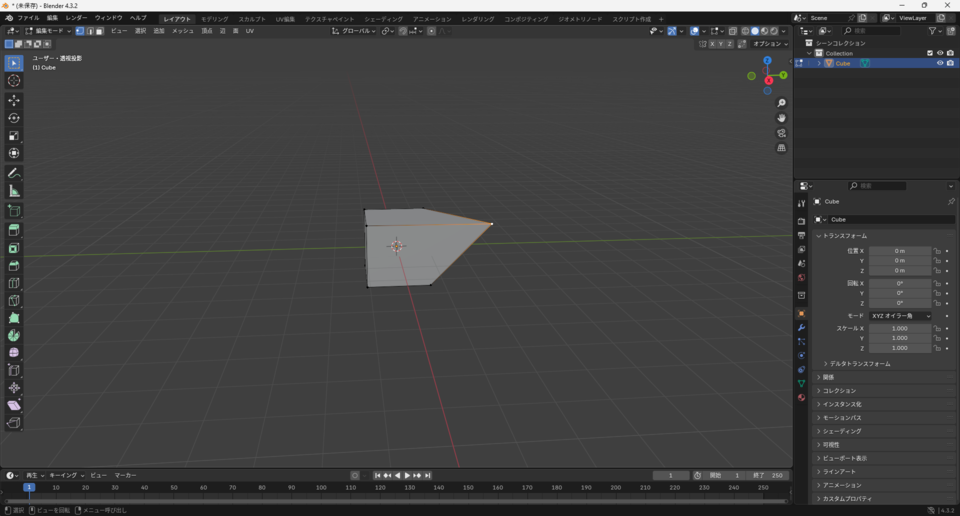Image resolution: width=960 pixels, height=516 pixels.
Task: Enable vertex select mode
Action: (x=80, y=31)
